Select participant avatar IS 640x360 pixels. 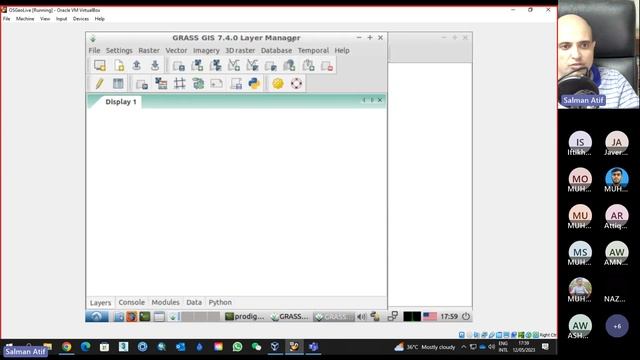click(580, 142)
